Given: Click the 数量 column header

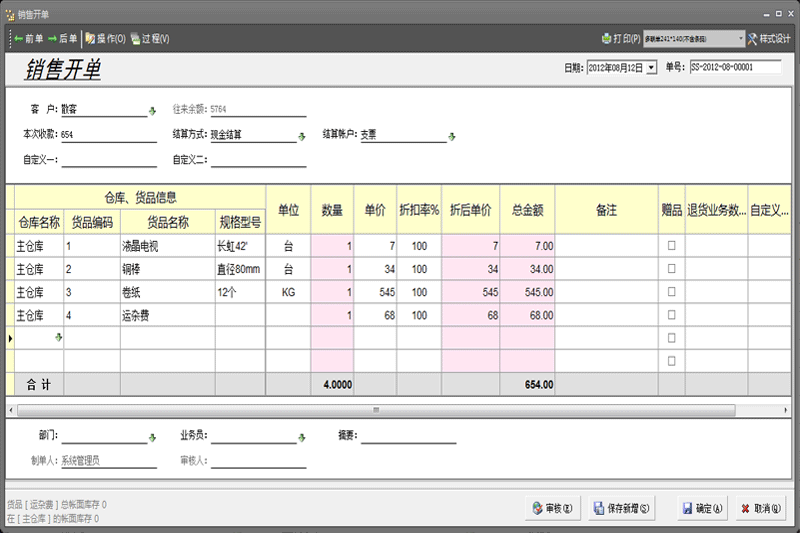Looking at the screenshot, I should pos(332,210).
